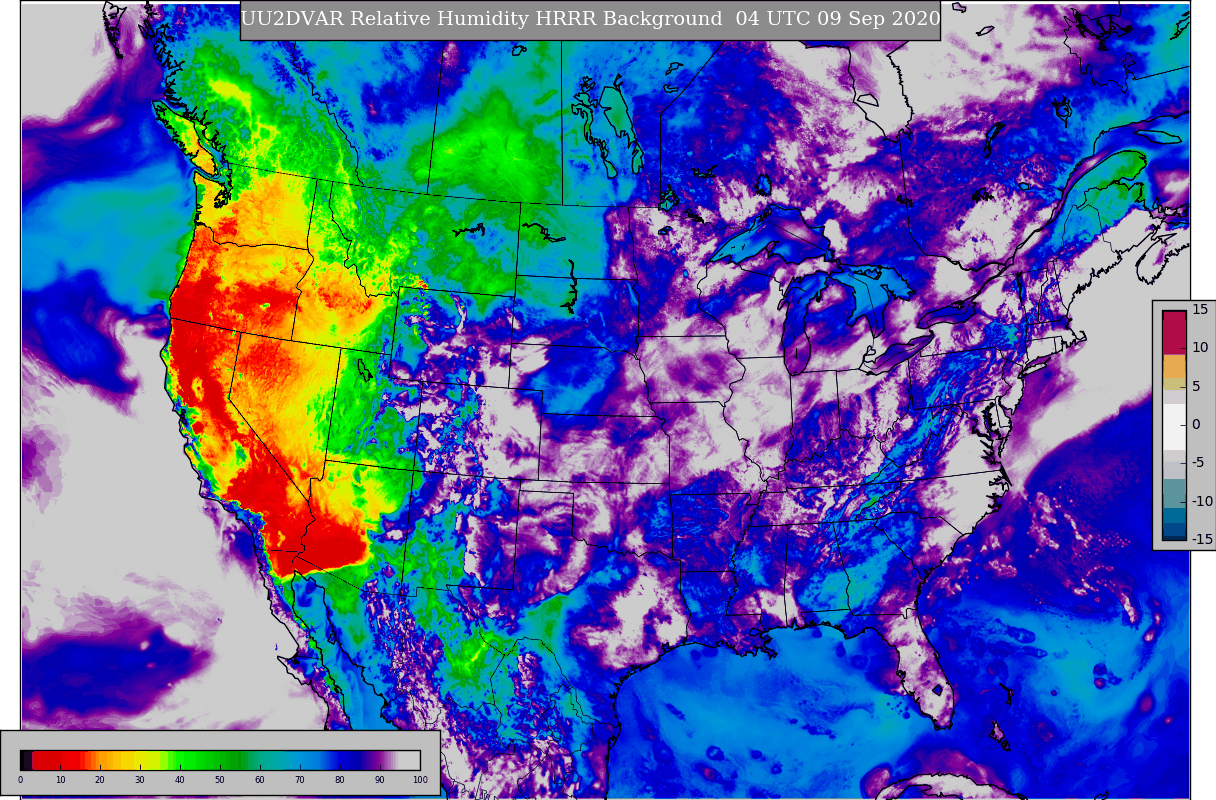
Task: Click the teal swatch in the difference colorbar
Action: coord(1174,493)
